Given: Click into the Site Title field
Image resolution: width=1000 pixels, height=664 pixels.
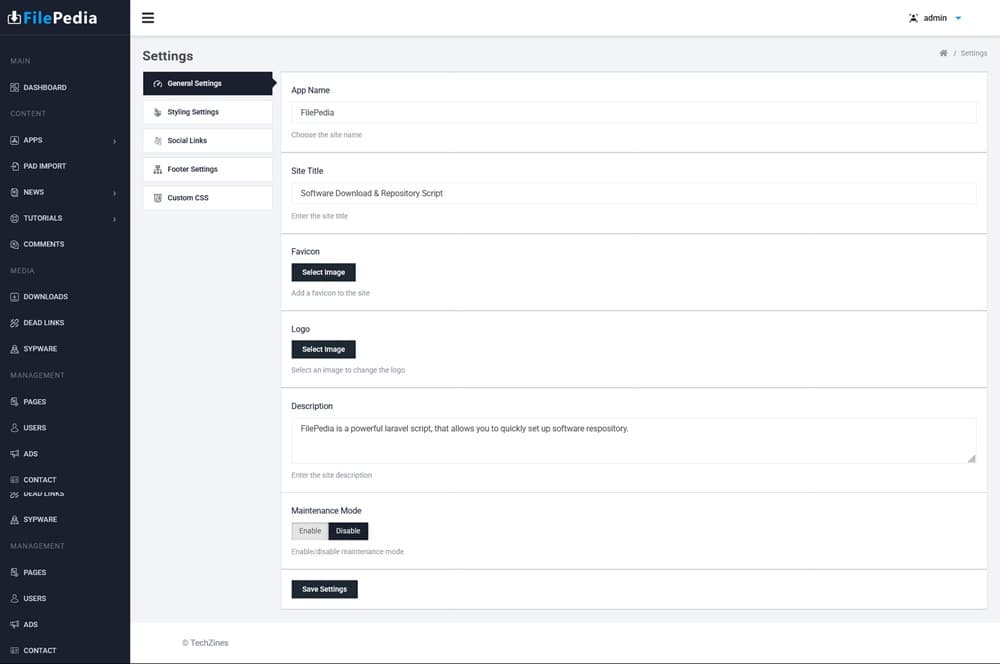Looking at the screenshot, I should [x=633, y=193].
